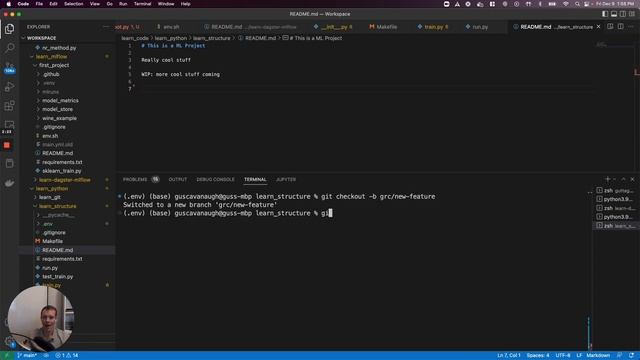Open editor More Actions ellipsis menu
The image size is (640, 360).
pos(631,27)
